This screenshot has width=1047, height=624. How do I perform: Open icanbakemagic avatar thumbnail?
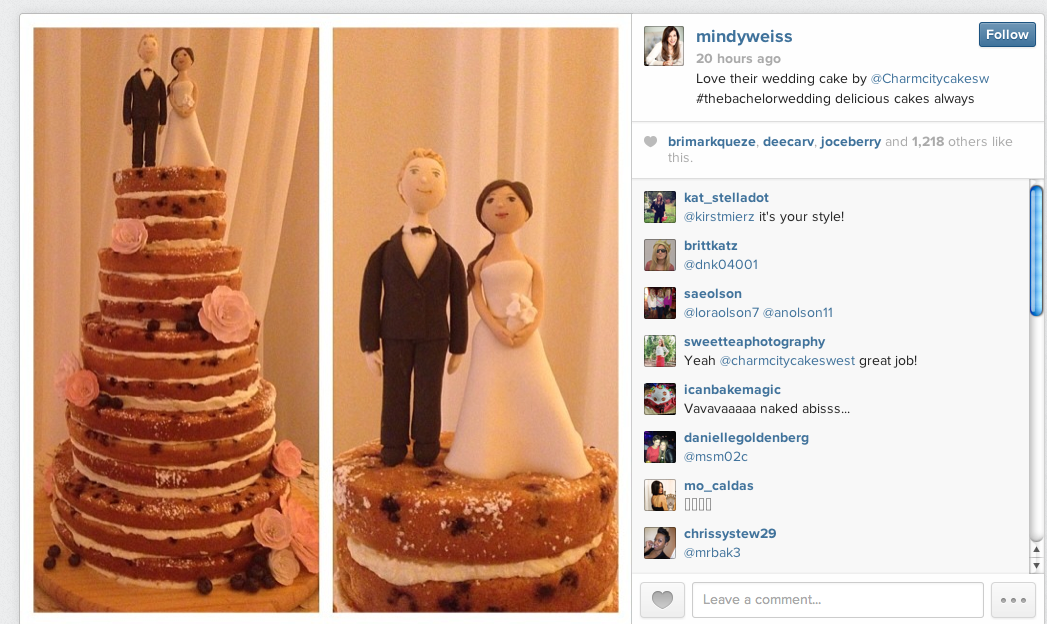[x=660, y=399]
